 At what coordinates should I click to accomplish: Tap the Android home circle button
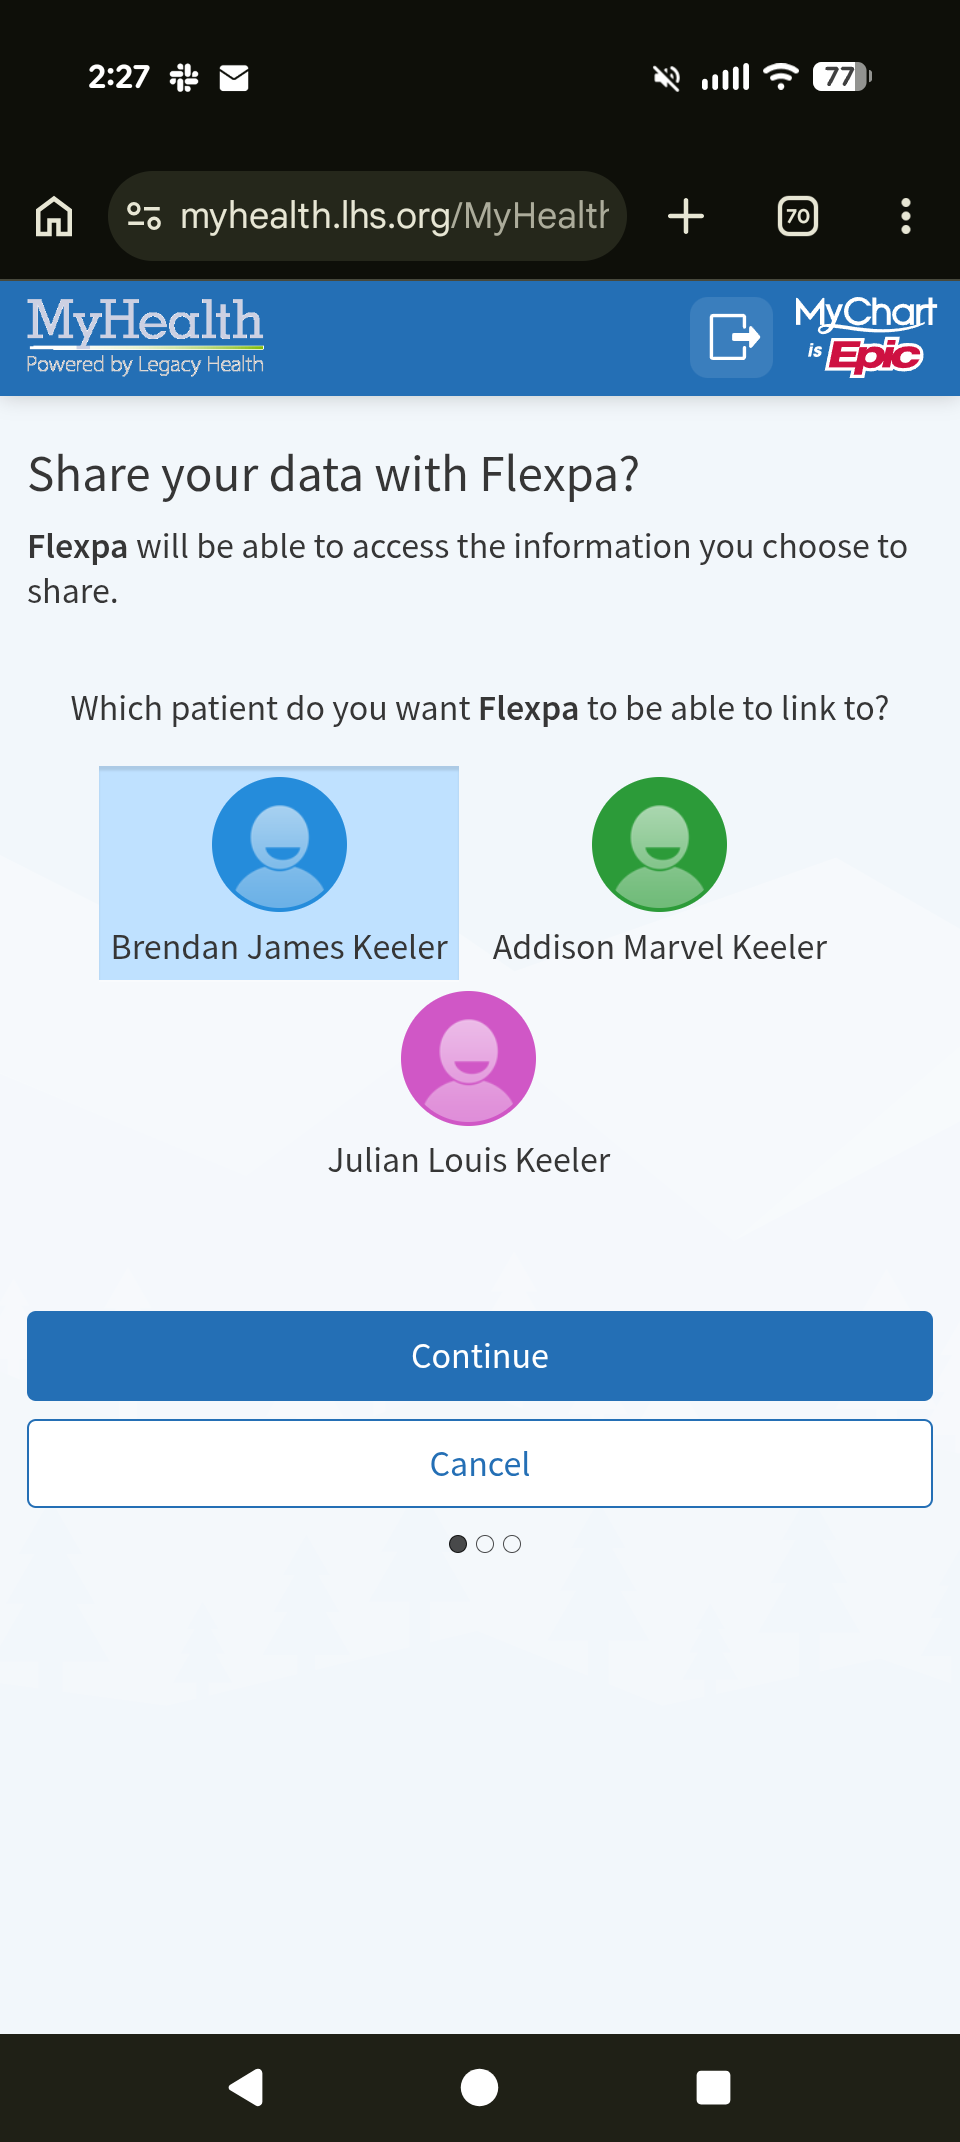tap(479, 2087)
